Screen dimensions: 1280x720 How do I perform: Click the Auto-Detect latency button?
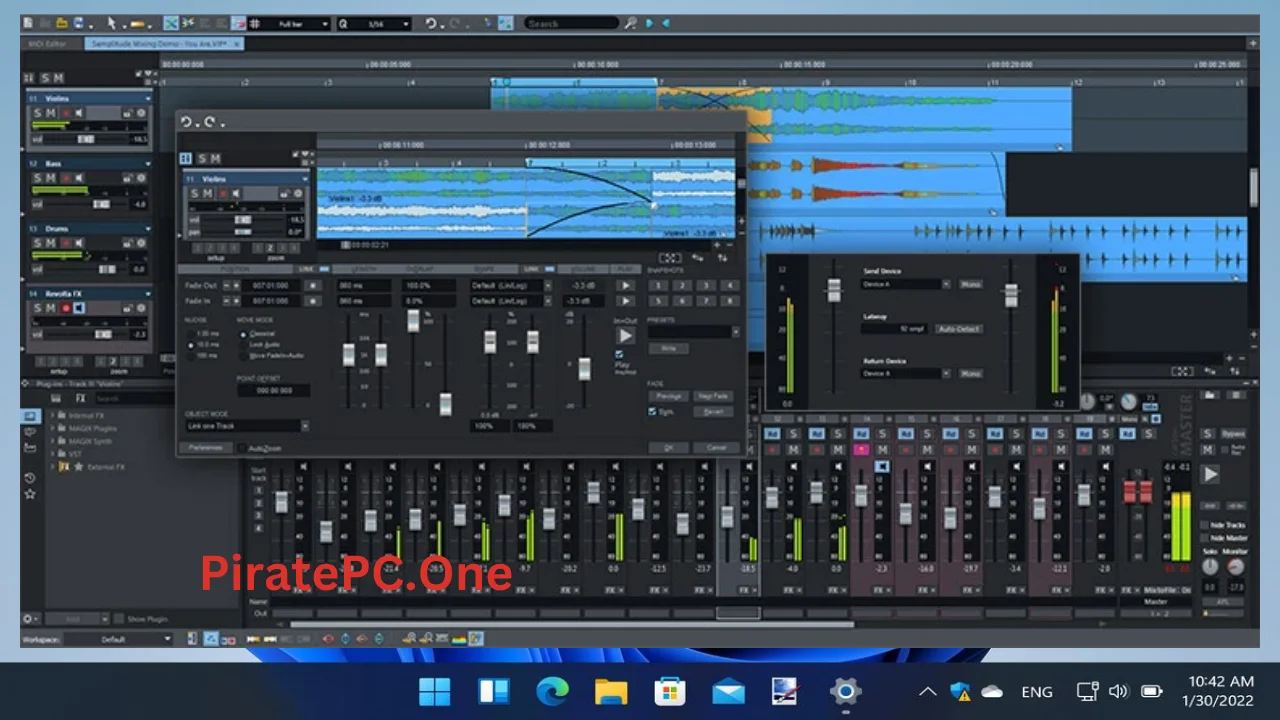[958, 328]
